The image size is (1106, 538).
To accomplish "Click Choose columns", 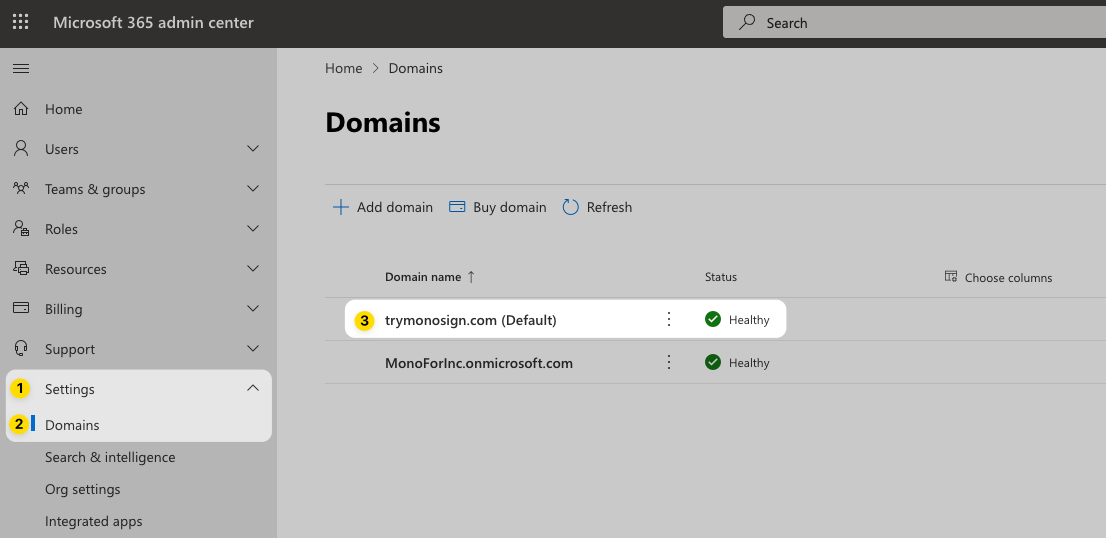I will click(999, 277).
